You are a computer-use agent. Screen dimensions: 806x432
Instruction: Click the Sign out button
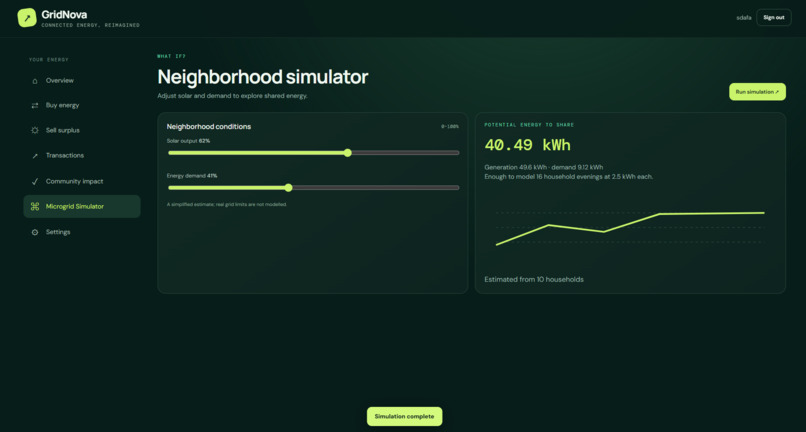click(x=774, y=17)
